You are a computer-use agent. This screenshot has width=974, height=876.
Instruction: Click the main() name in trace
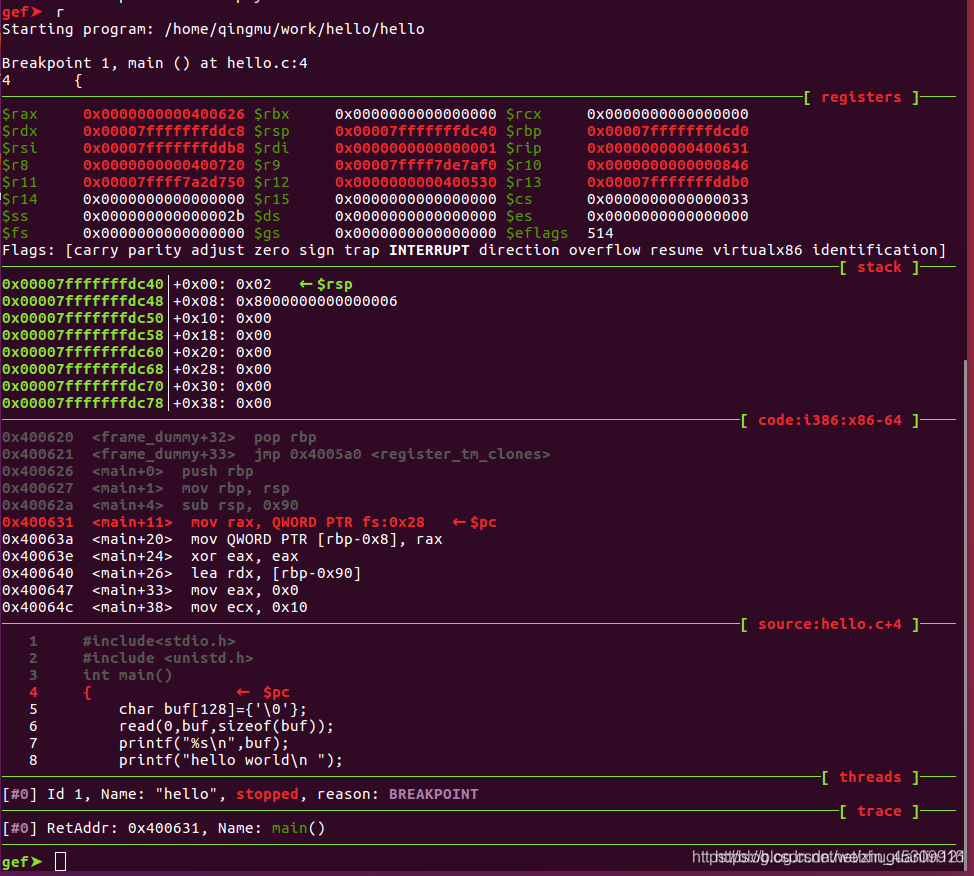tap(298, 829)
